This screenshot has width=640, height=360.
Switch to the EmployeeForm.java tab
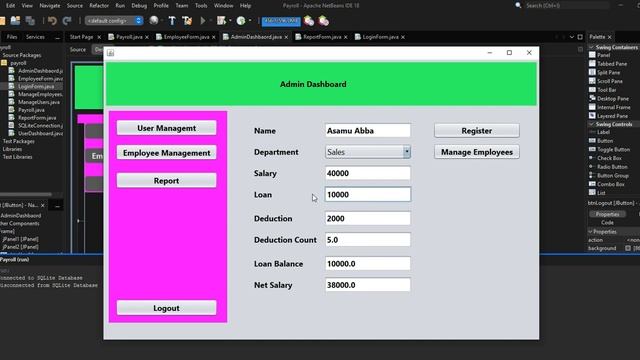click(x=186, y=37)
